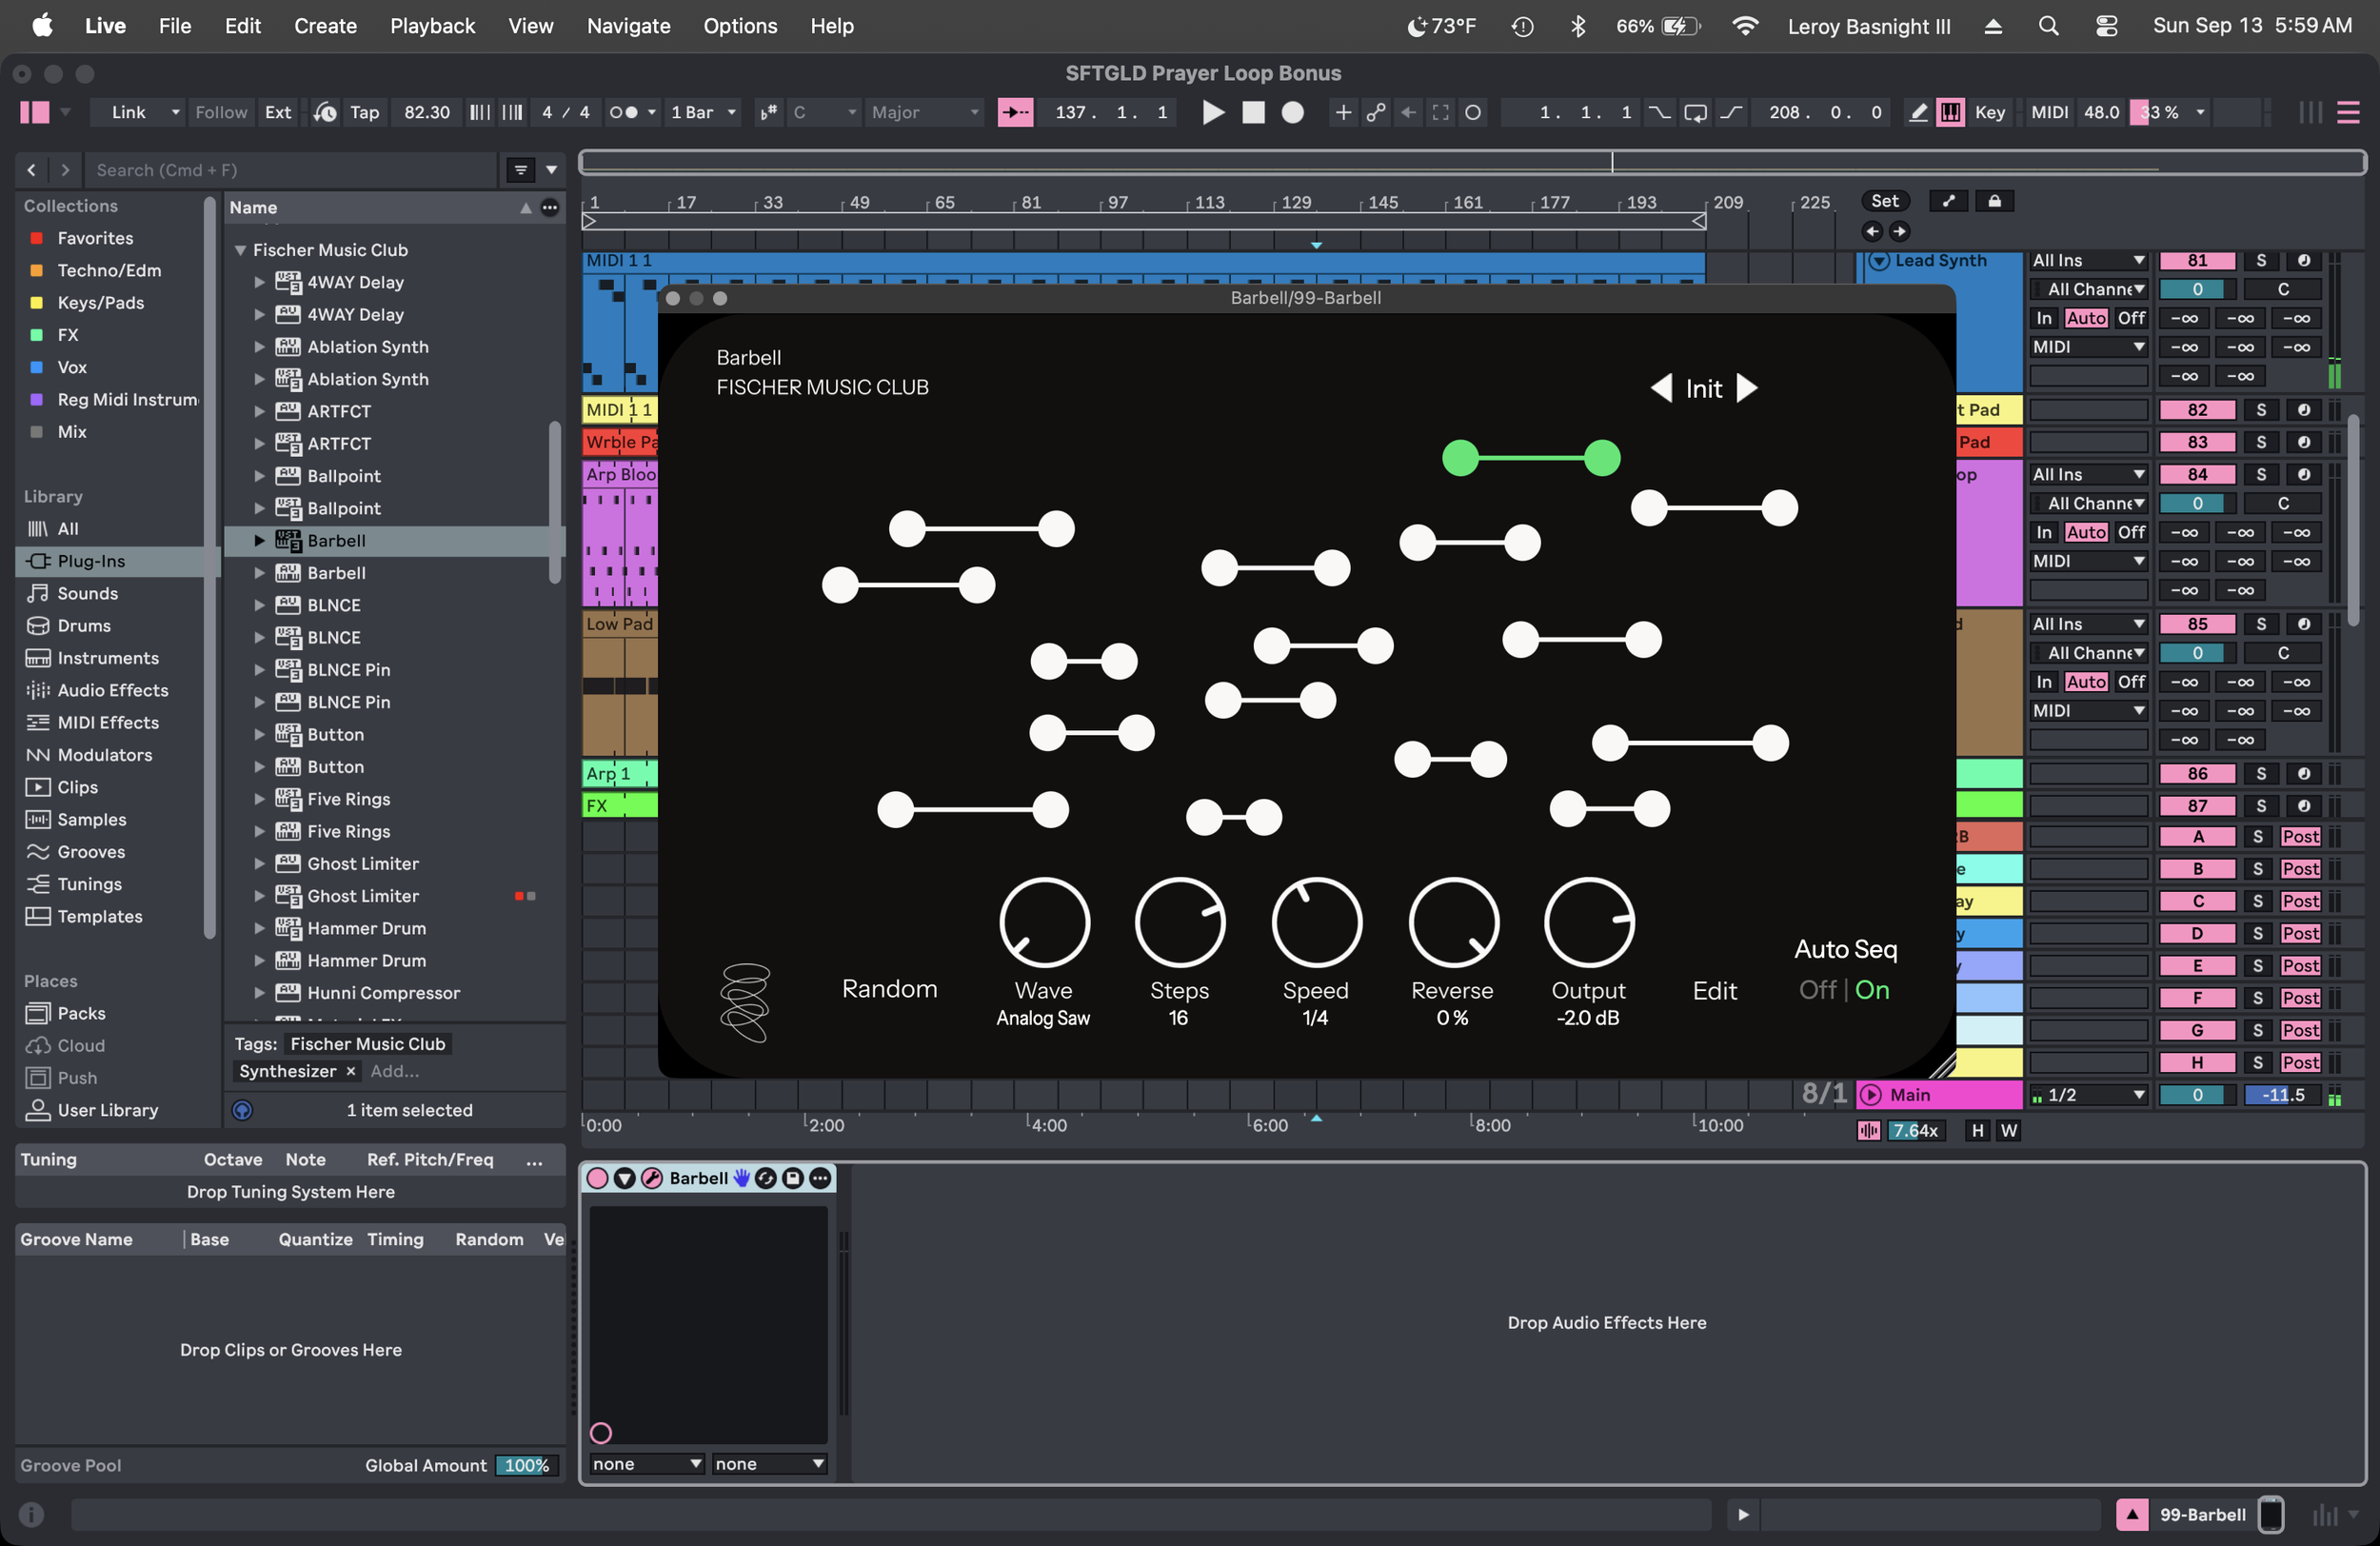The image size is (2380, 1546).
Task: Expand the Hammer Drum first entry
Action: click(x=259, y=929)
